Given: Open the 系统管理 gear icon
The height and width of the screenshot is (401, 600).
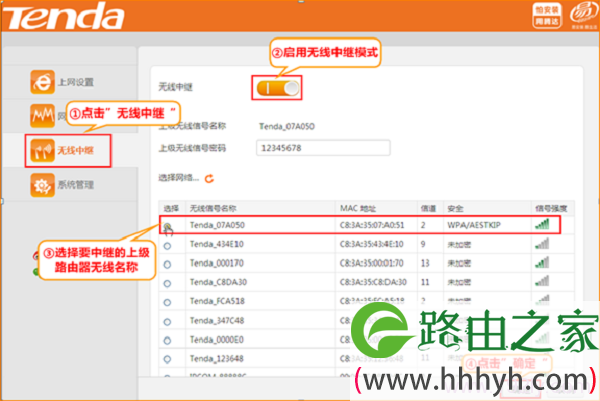Looking at the screenshot, I should point(42,185).
